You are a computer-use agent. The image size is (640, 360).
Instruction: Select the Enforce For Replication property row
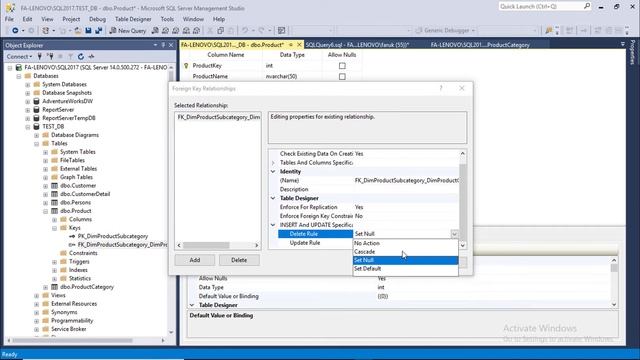[x=369, y=207]
